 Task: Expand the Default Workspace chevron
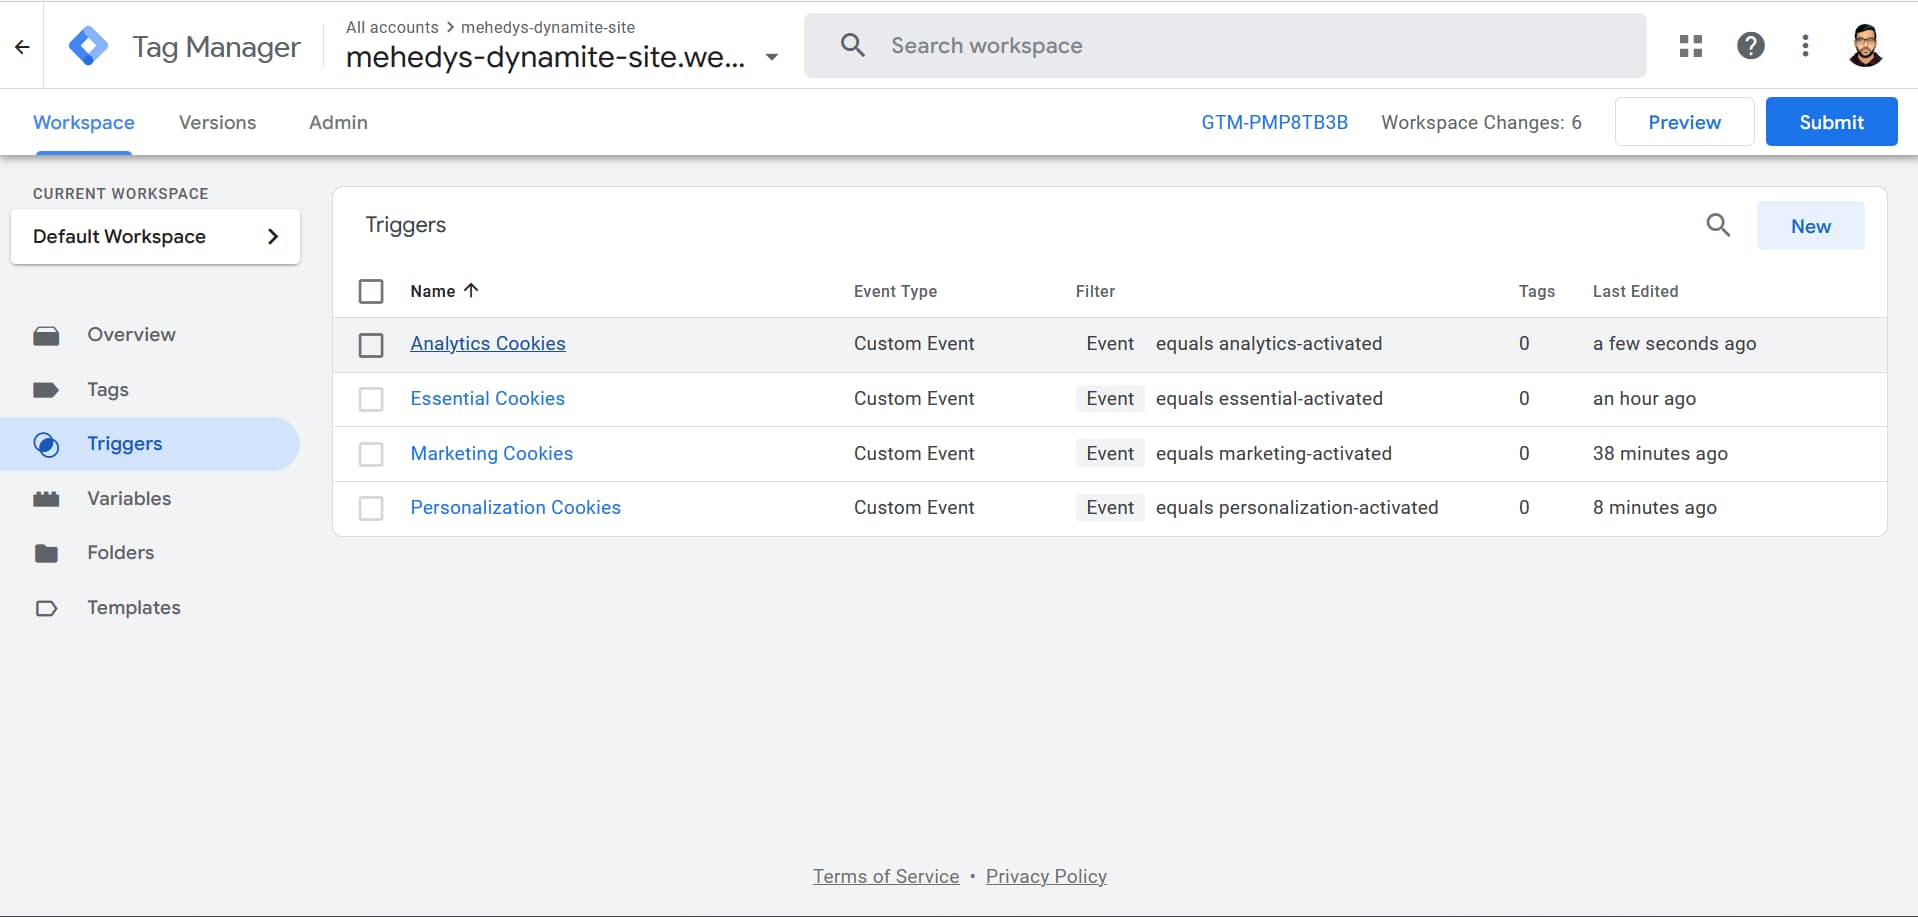pos(273,236)
